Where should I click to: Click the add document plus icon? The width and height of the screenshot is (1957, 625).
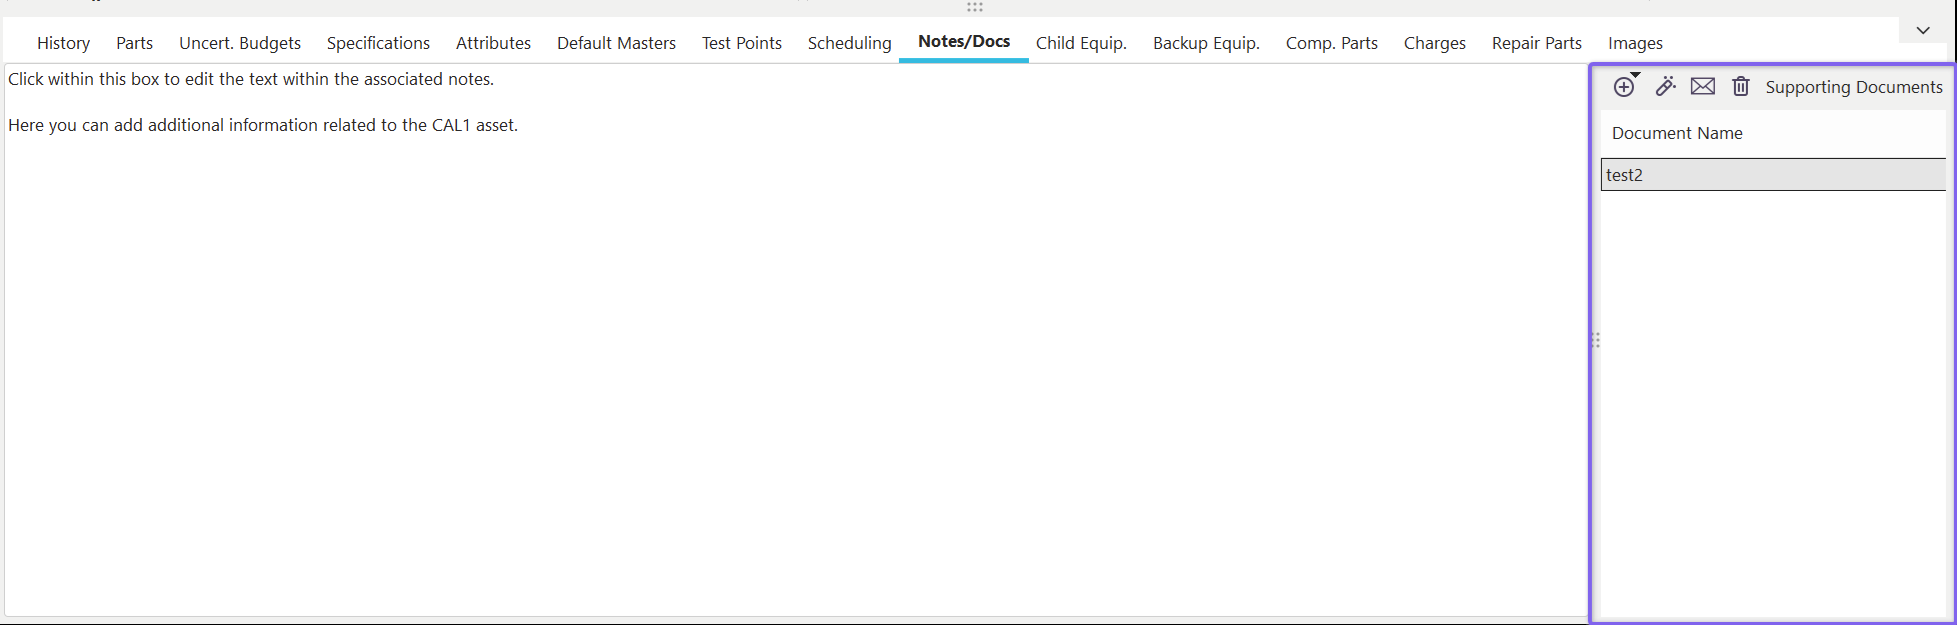pos(1624,87)
